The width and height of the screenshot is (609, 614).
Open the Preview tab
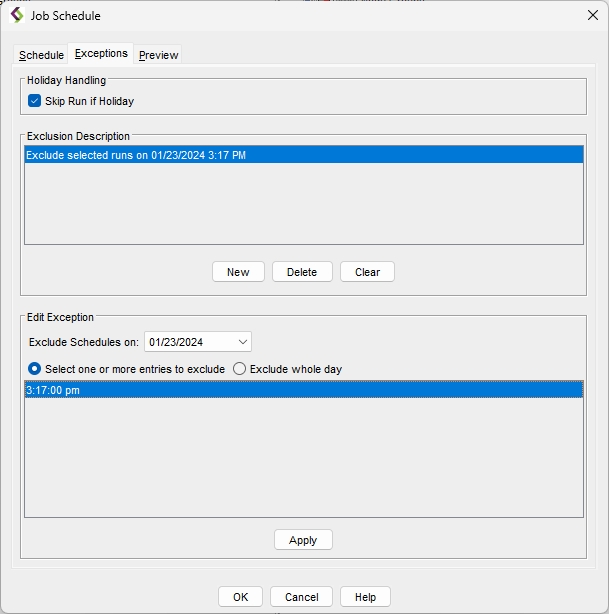(159, 55)
